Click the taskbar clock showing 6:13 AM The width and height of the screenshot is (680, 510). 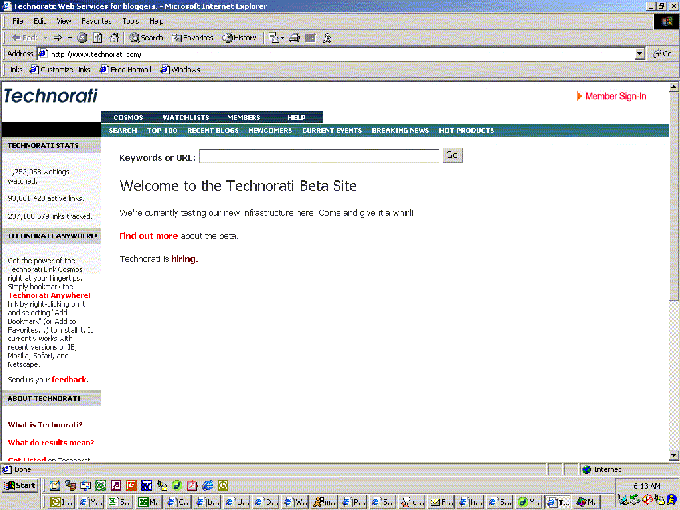(x=647, y=486)
